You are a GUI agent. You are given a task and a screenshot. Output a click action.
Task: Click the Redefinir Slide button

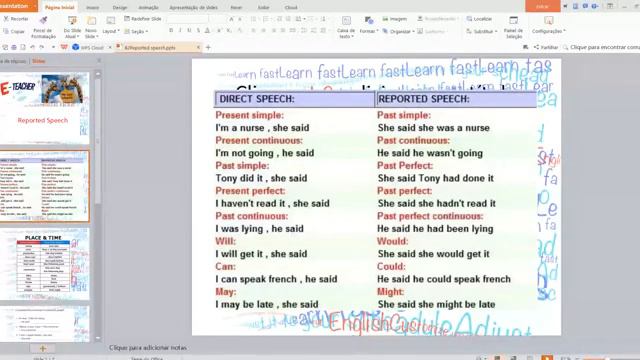[143, 19]
